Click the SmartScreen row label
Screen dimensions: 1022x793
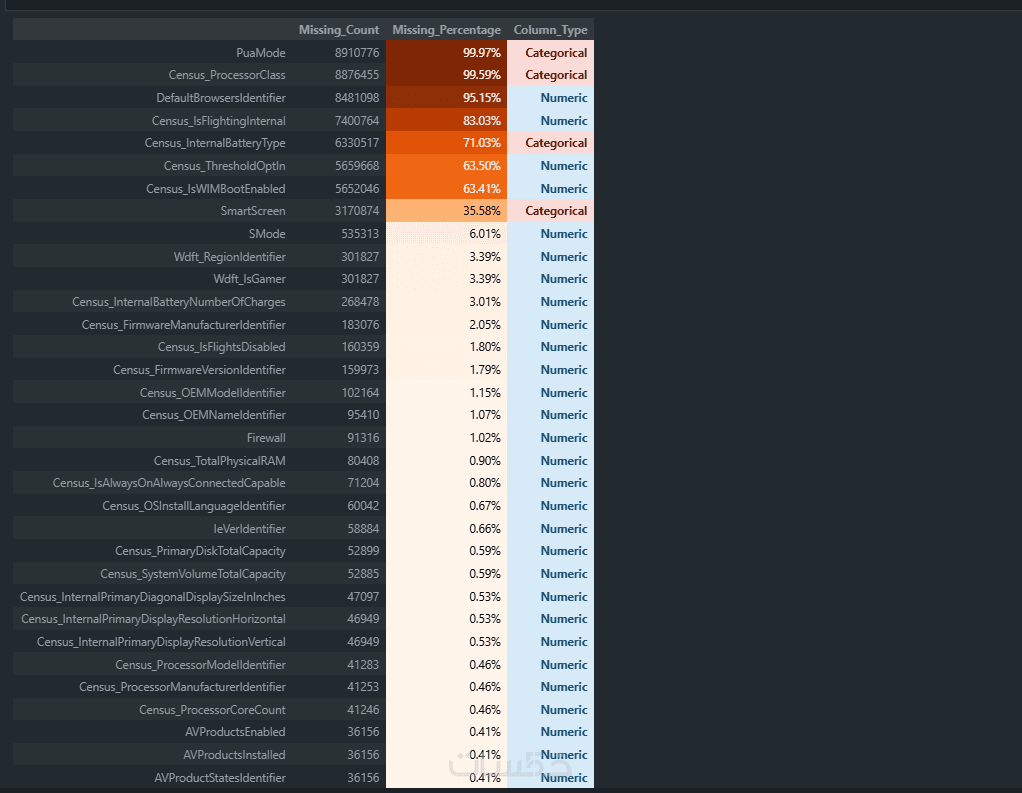tap(253, 211)
